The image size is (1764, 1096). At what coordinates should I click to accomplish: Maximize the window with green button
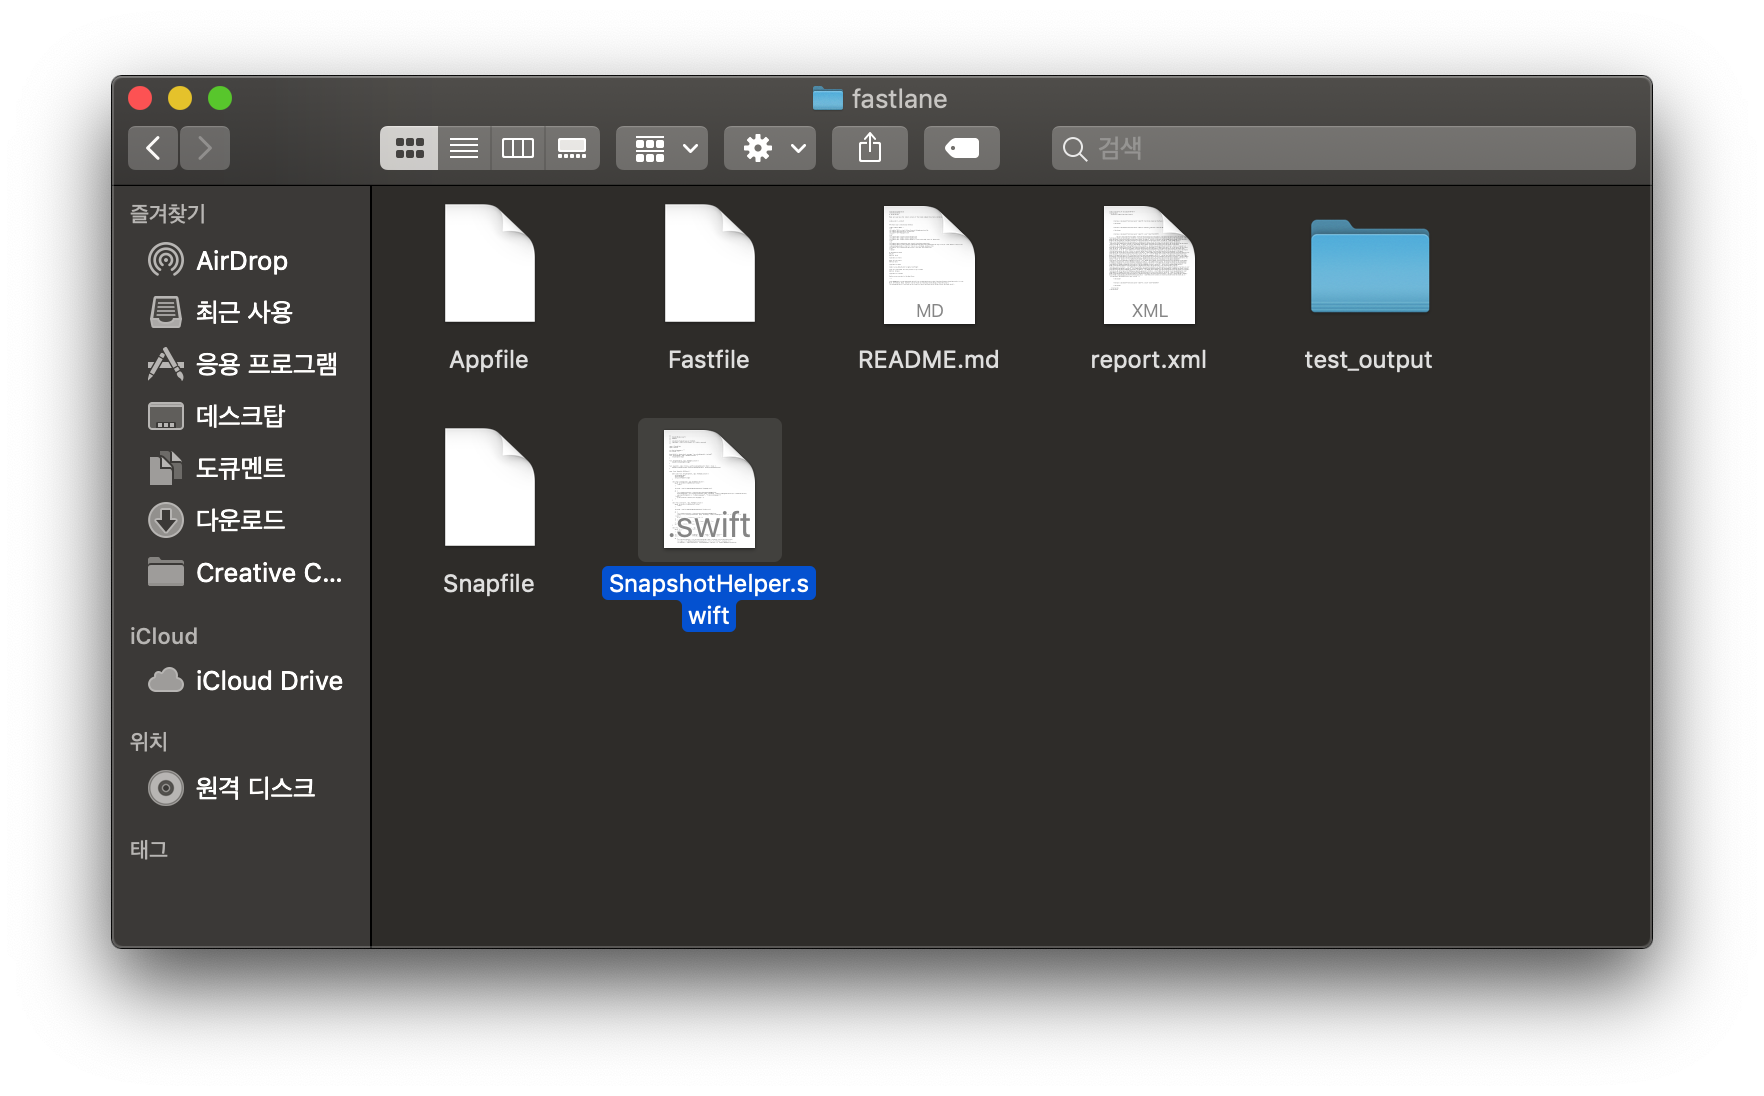coord(220,98)
